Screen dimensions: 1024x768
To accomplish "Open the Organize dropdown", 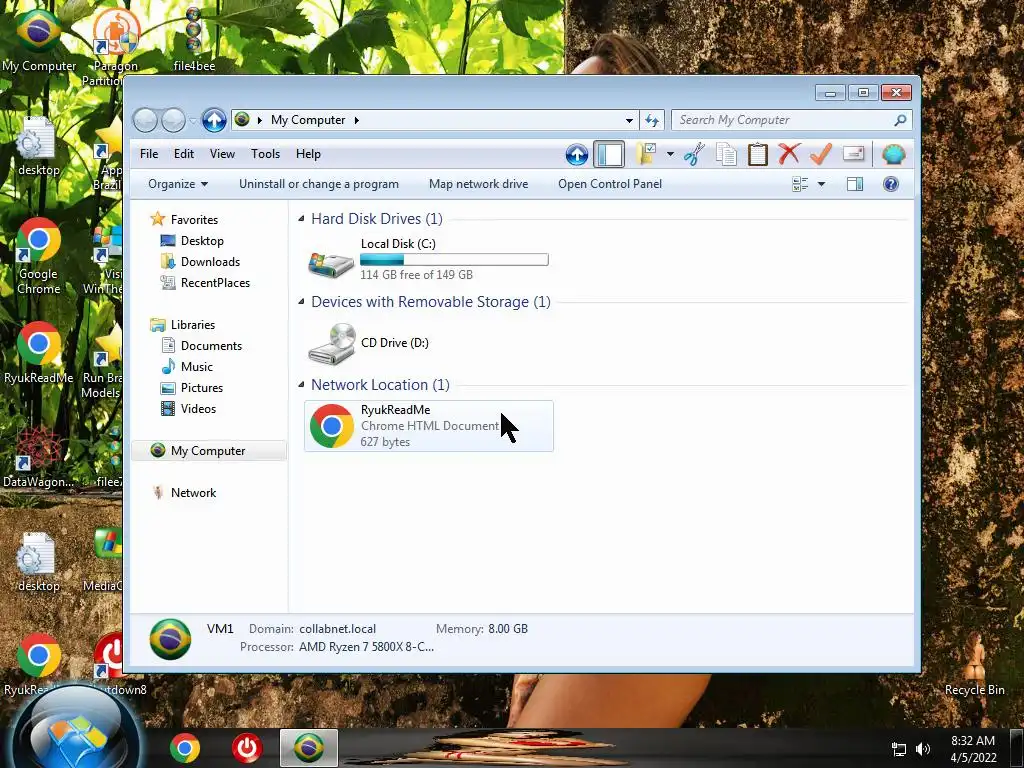I will pos(178,184).
